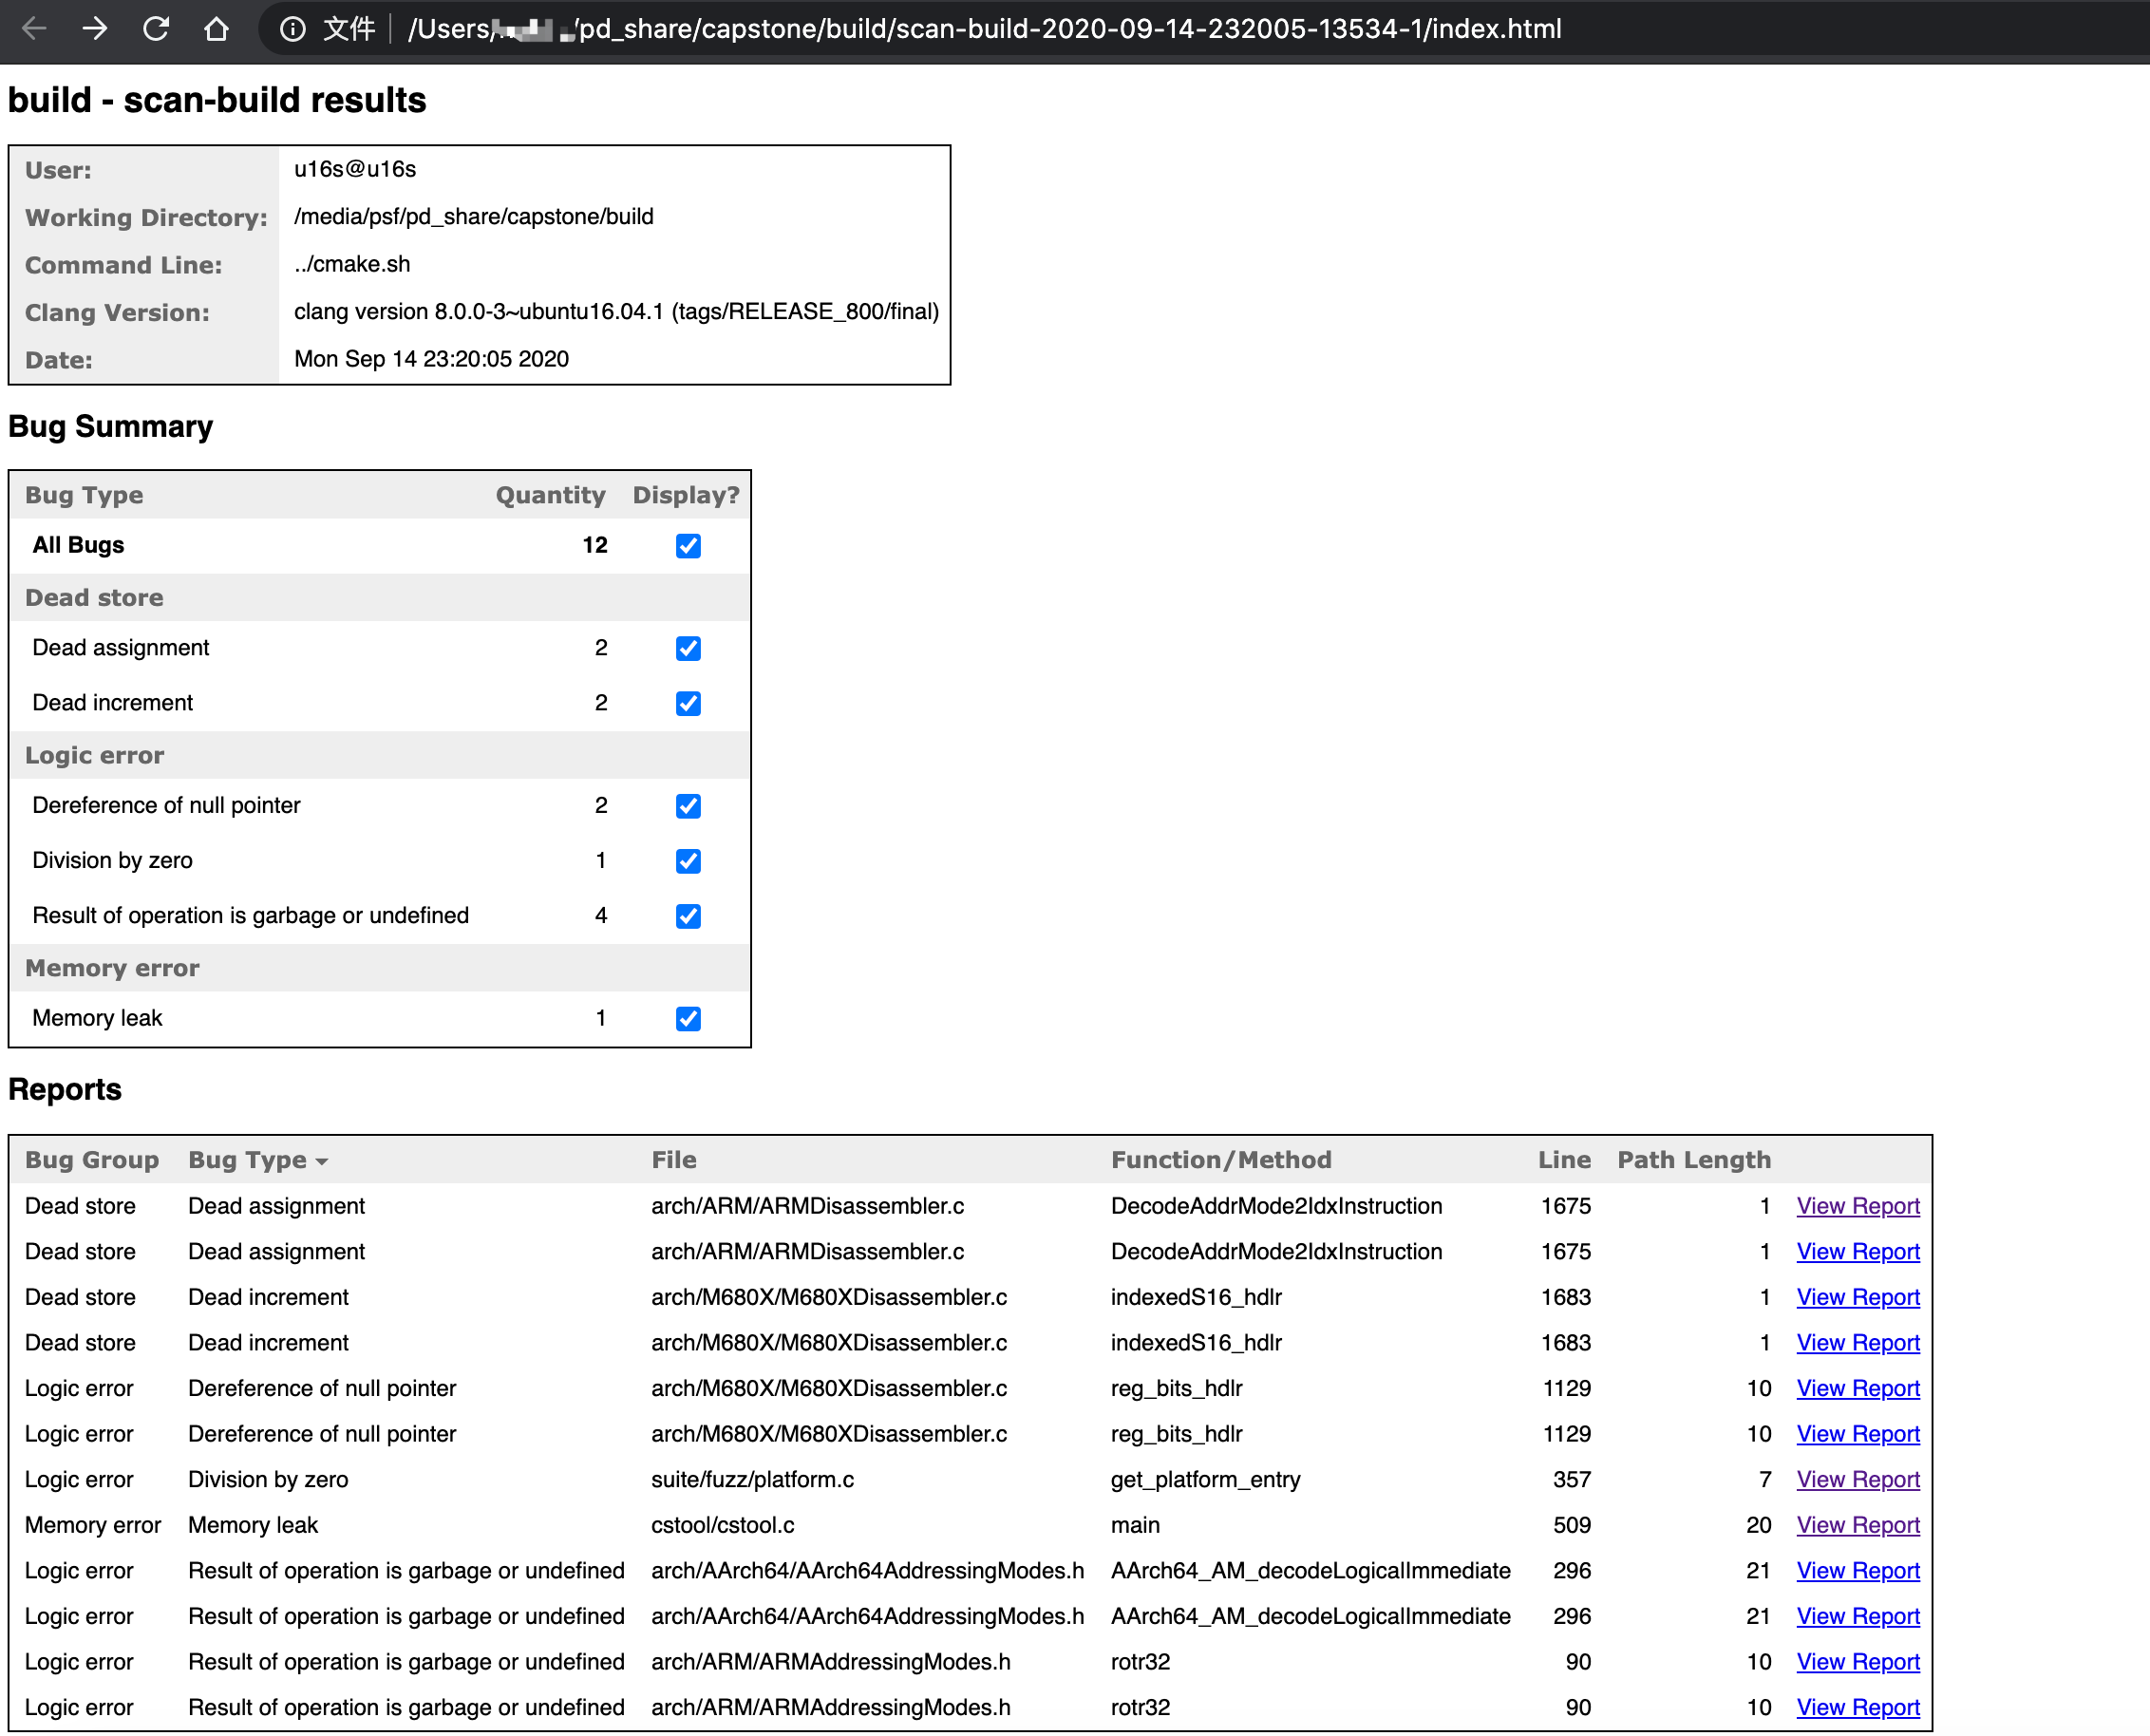Click the 'Working Directory:' label
2150x1736 pixels.
pos(146,217)
